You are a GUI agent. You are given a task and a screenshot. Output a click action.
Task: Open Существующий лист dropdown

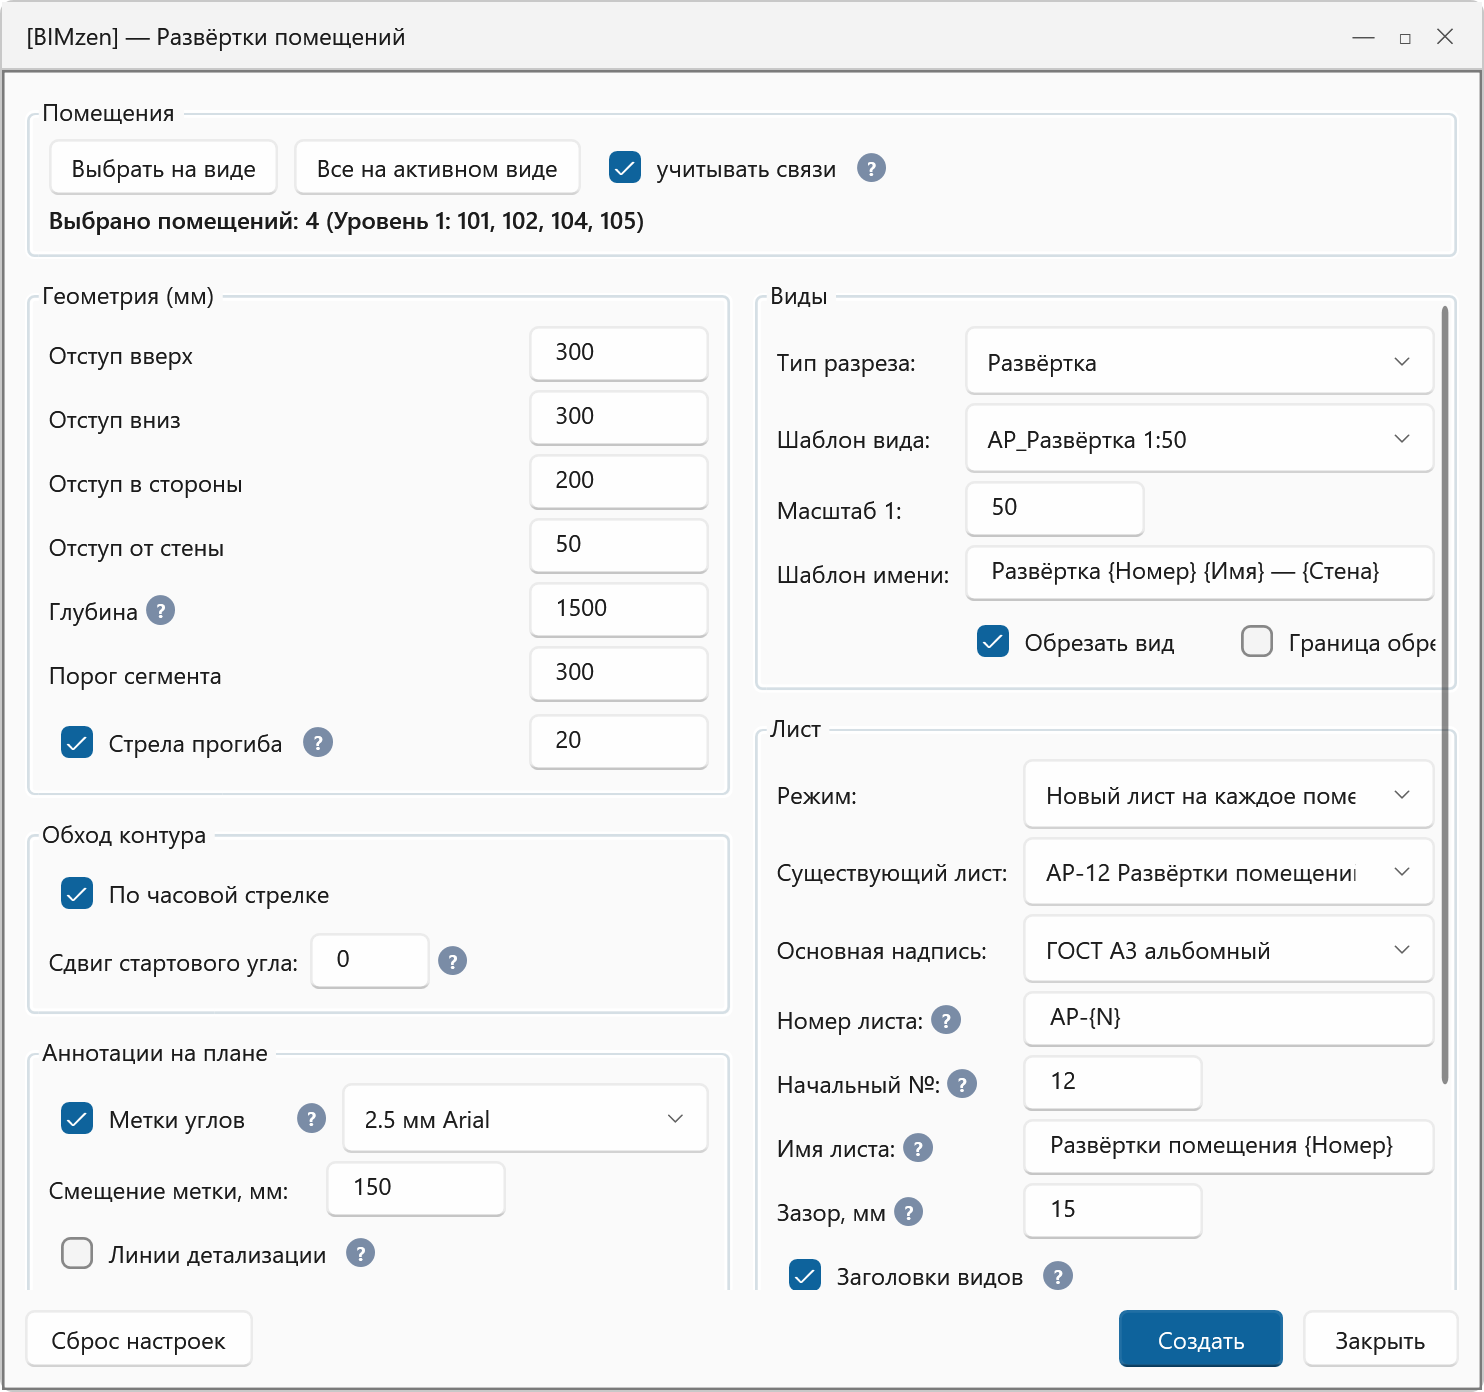pos(1229,871)
